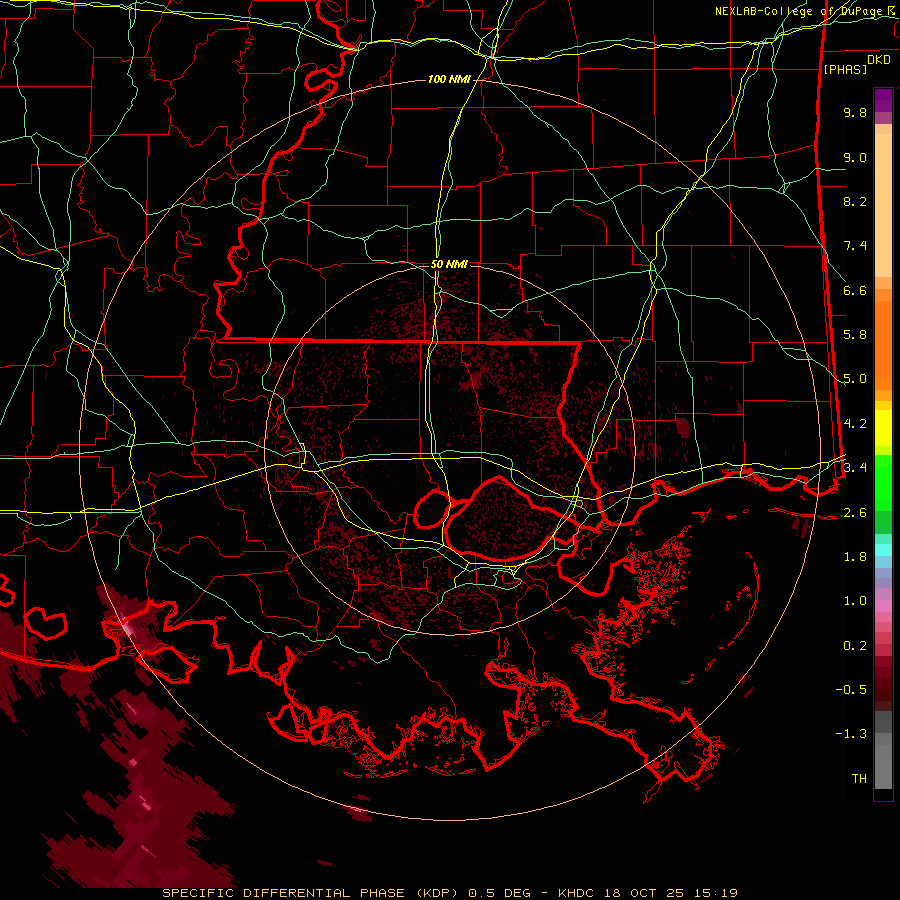
Task: Click the 2.6 value on the scale
Action: [x=855, y=513]
